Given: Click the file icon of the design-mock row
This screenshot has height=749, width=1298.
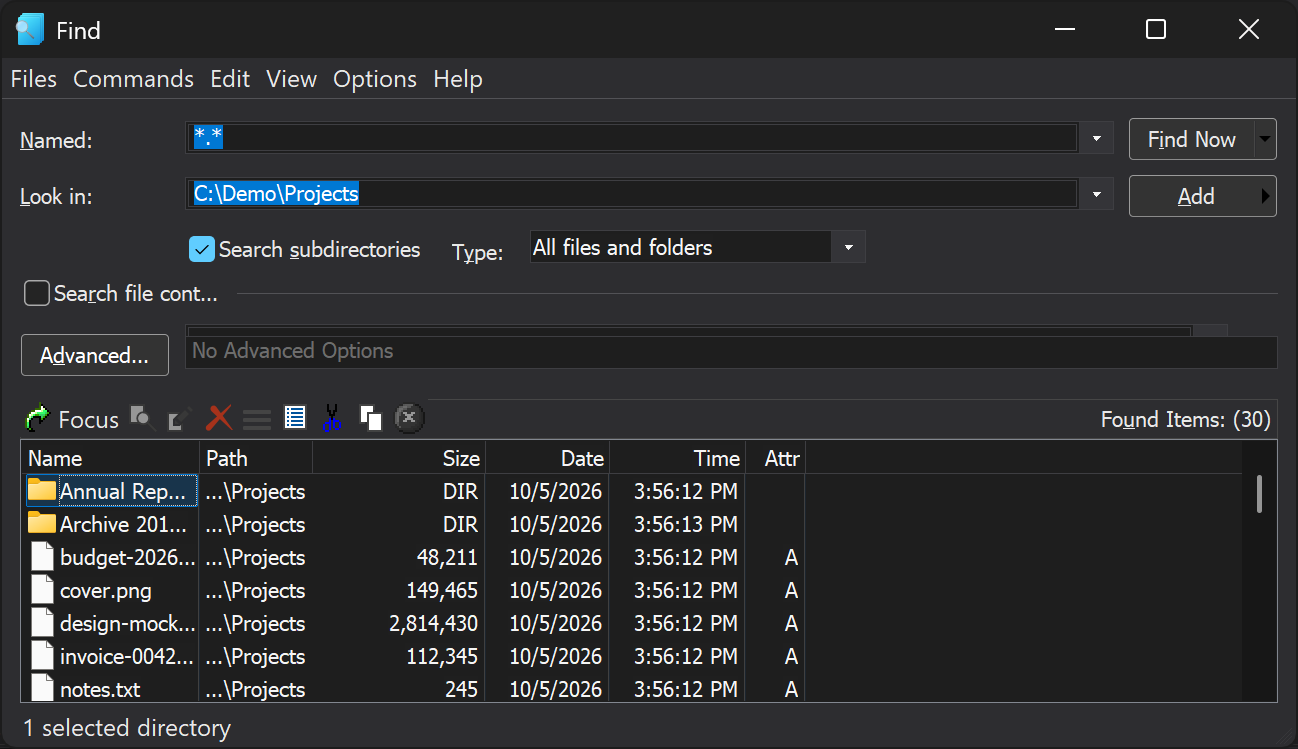Looking at the screenshot, I should 42,623.
